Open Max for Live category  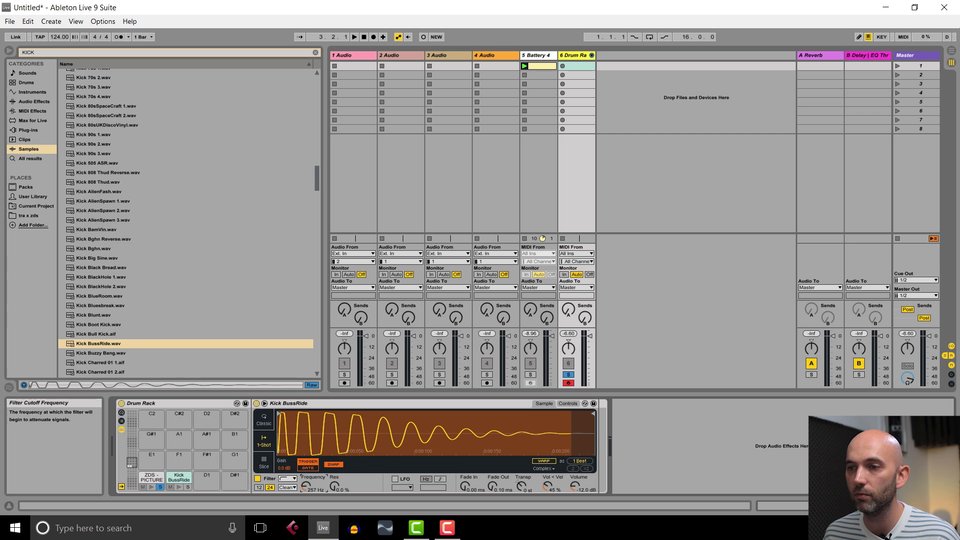point(32,121)
